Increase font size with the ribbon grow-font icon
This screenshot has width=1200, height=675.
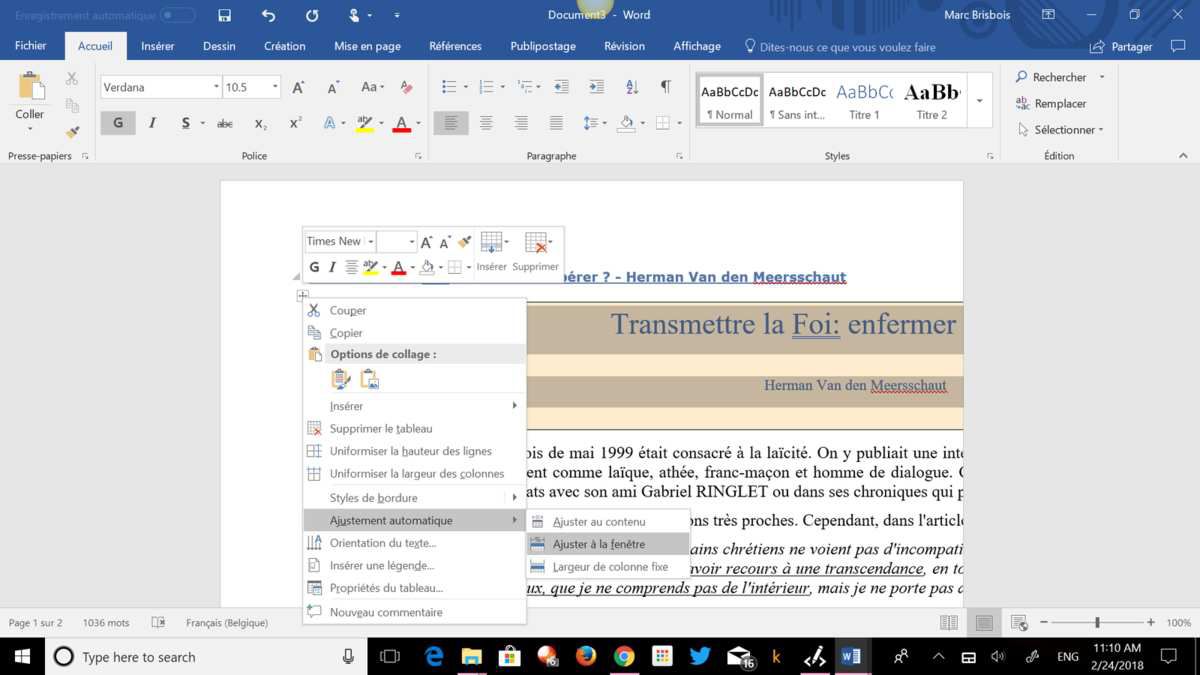[298, 88]
